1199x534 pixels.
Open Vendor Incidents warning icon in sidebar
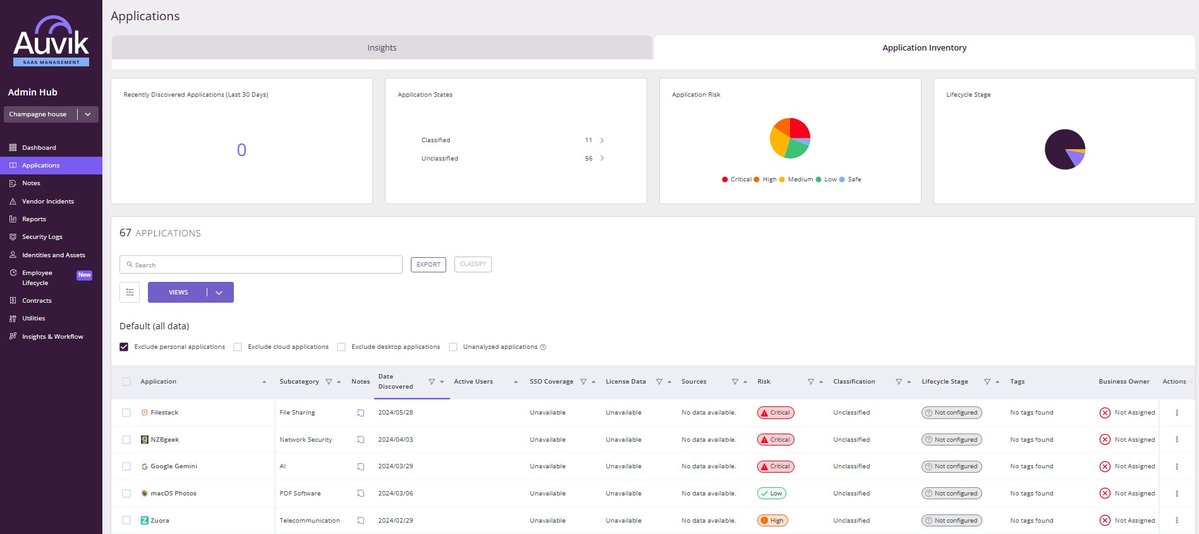tap(13, 201)
